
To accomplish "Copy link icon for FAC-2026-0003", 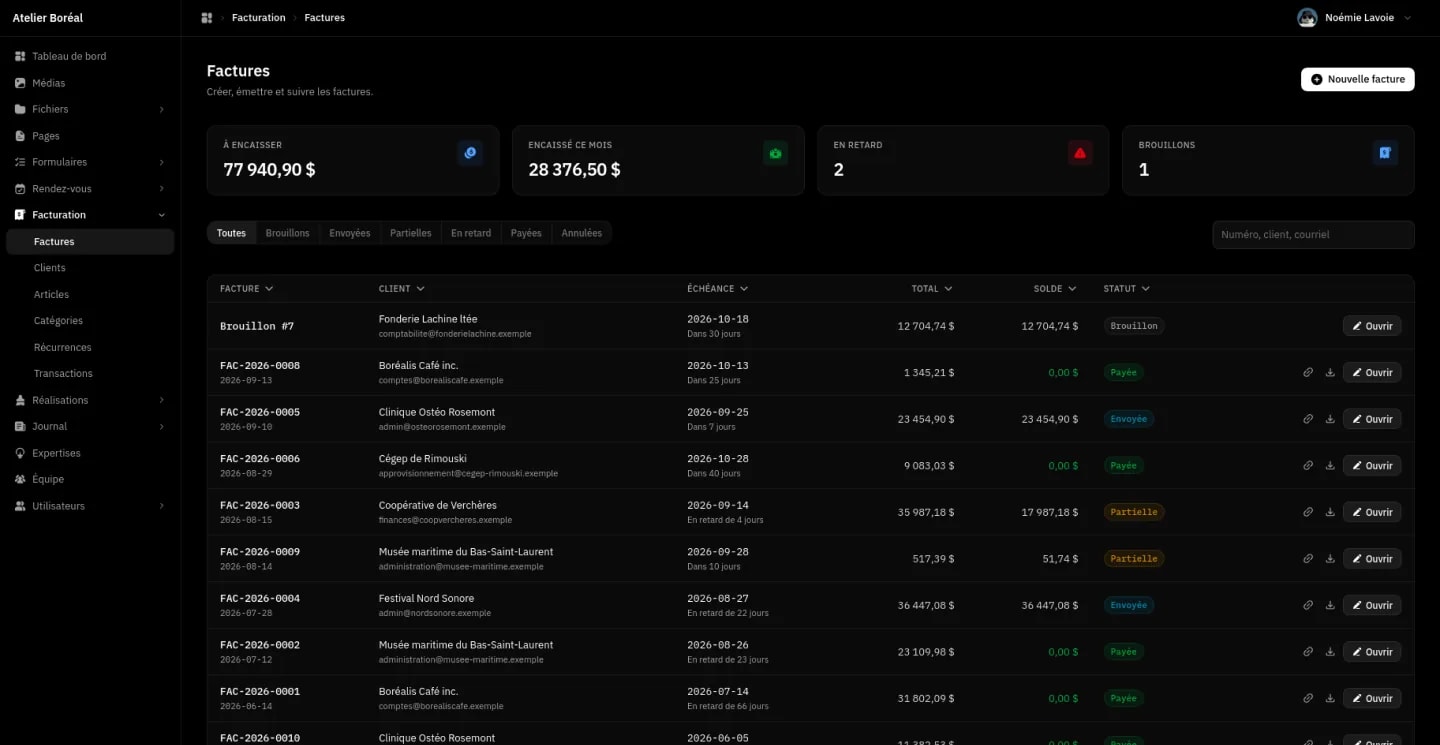I will (x=1308, y=512).
